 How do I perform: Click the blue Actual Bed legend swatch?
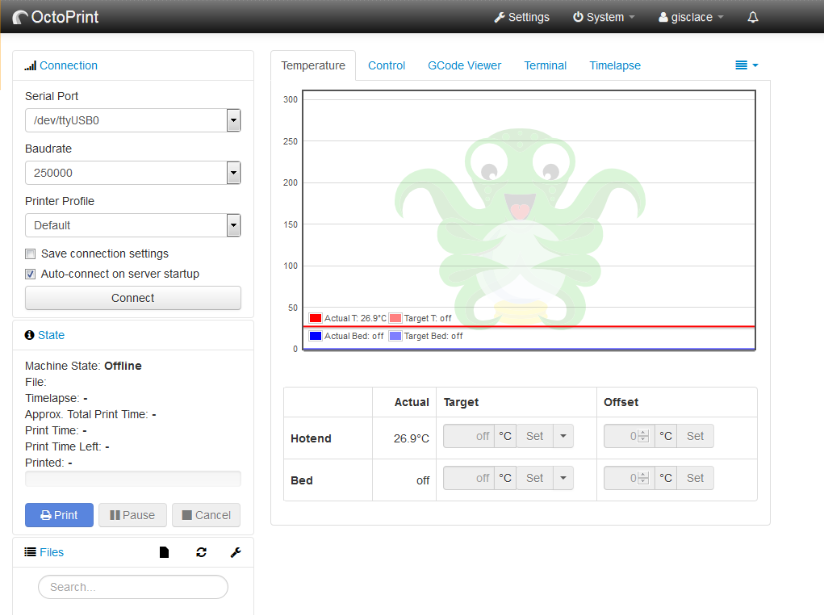(315, 336)
